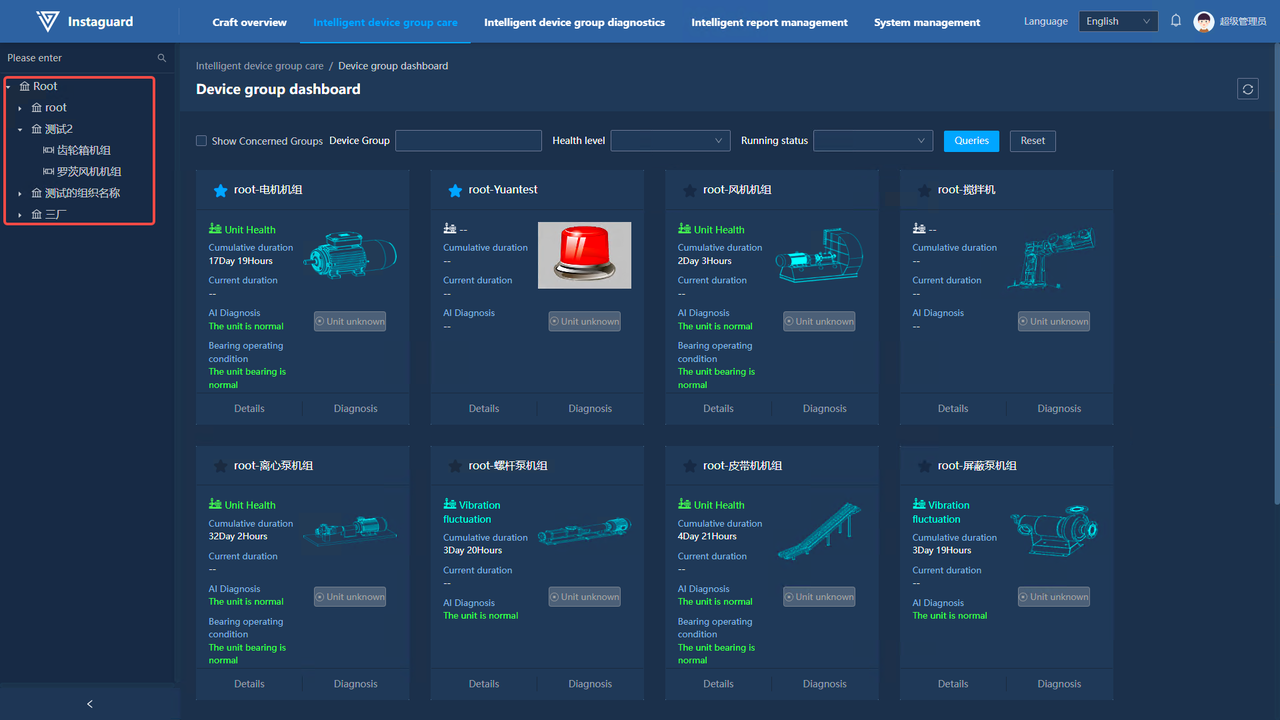The width and height of the screenshot is (1280, 720).
Task: Go to Craft overview tab
Action: click(249, 22)
